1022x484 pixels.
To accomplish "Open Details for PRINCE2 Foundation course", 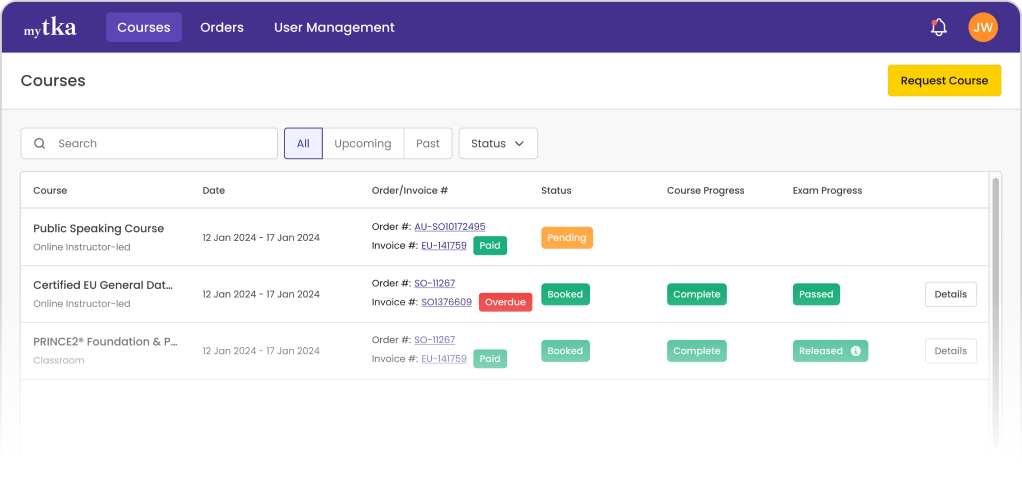I will tap(950, 351).
